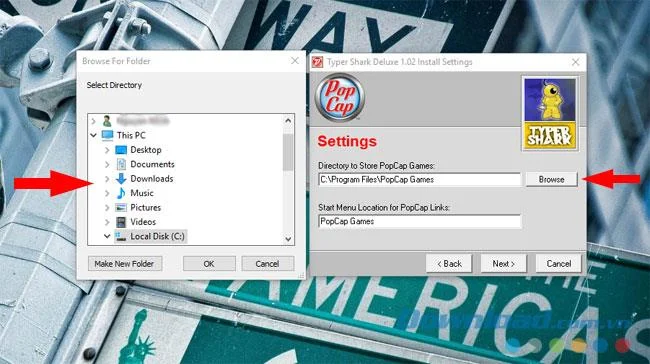Click folder tree scrollbar up arrow
Screen dimensions: 650x364
click(x=288, y=121)
